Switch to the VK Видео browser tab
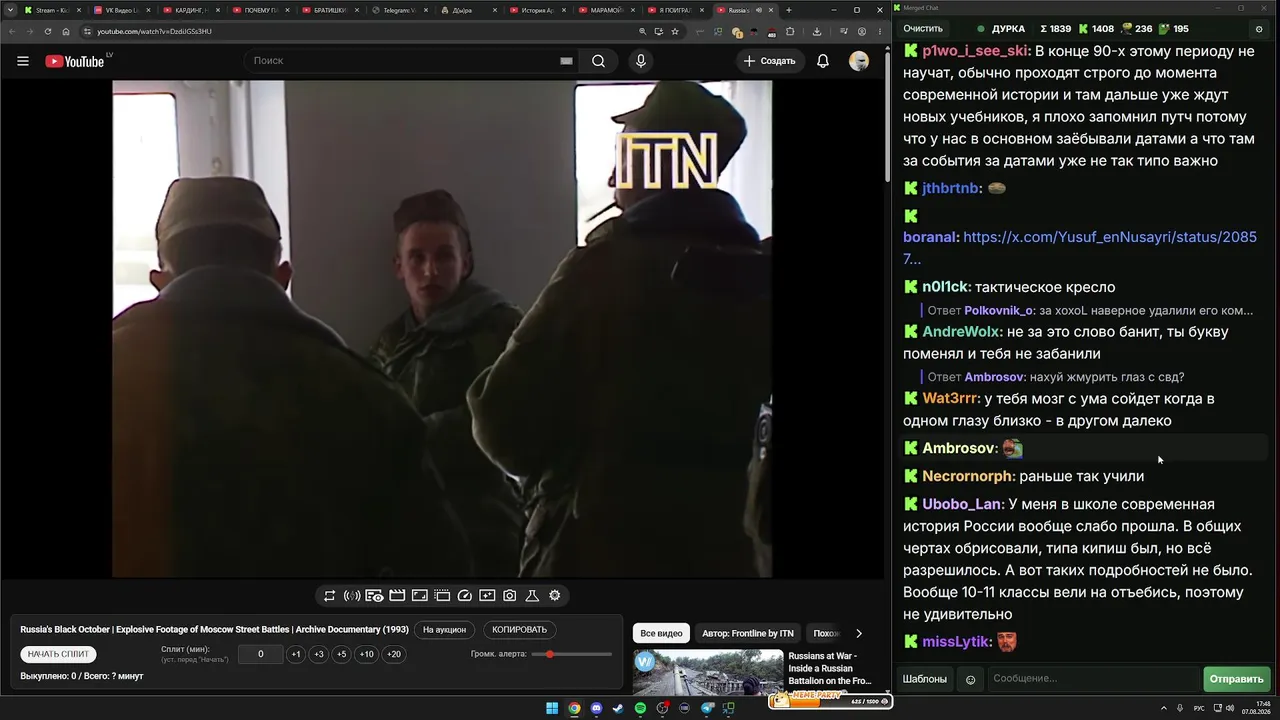This screenshot has height=720, width=1280. (x=121, y=10)
